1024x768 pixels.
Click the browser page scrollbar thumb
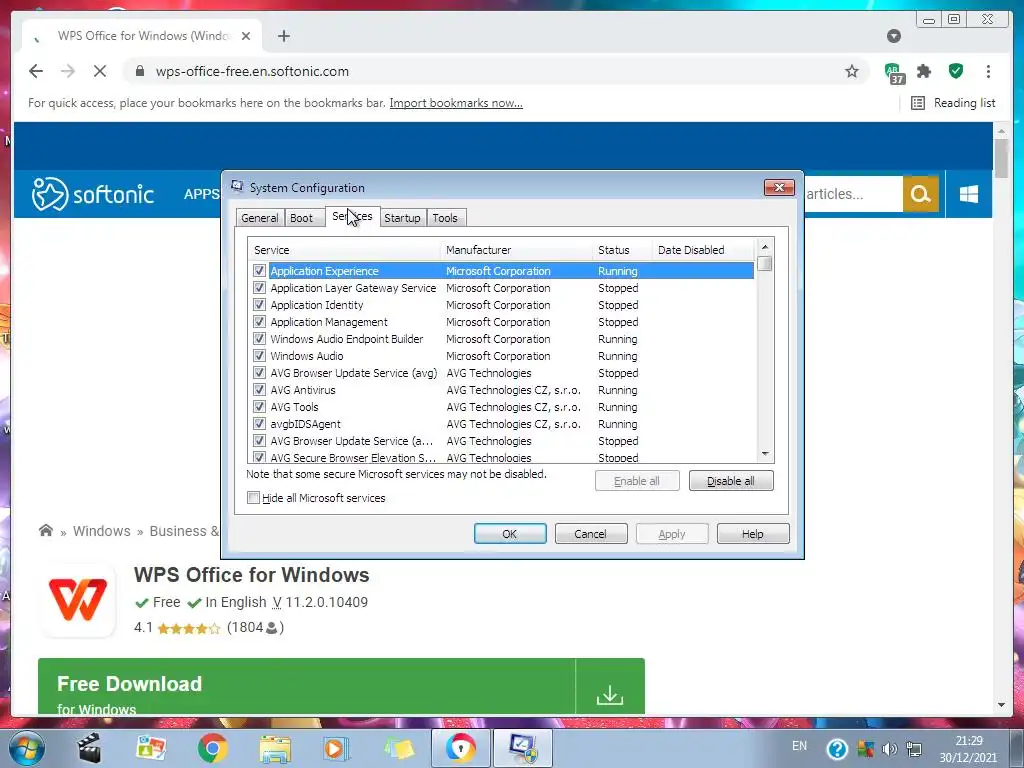coord(1002,157)
